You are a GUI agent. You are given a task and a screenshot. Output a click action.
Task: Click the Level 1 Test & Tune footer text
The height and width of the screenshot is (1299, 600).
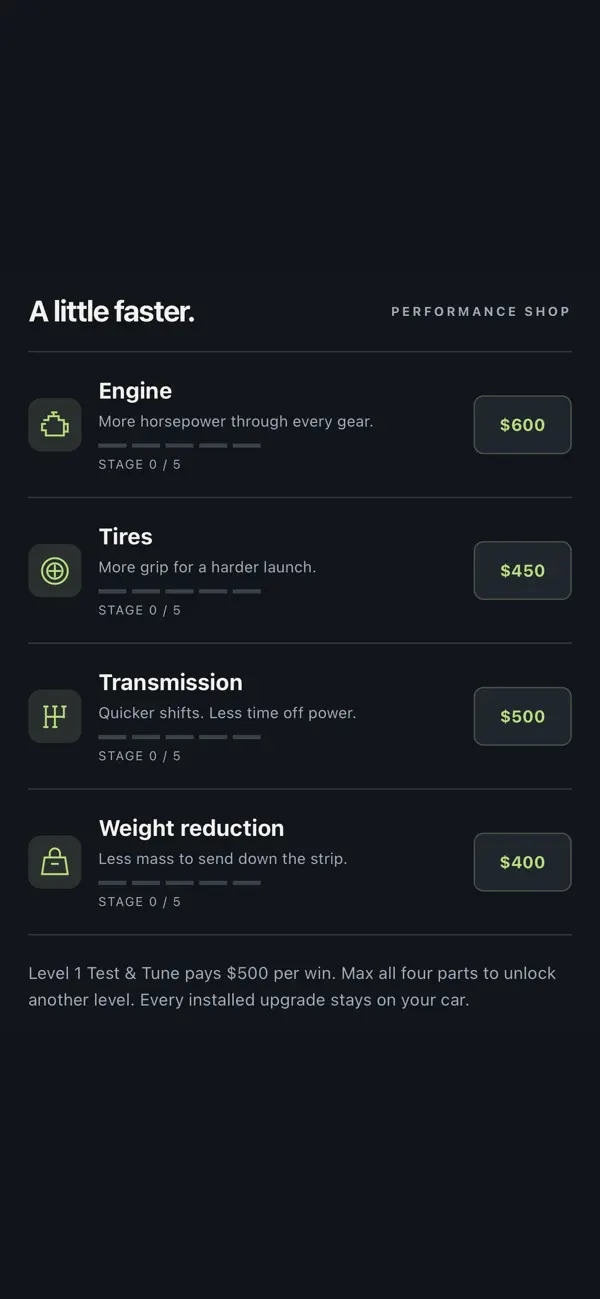[x=292, y=986]
